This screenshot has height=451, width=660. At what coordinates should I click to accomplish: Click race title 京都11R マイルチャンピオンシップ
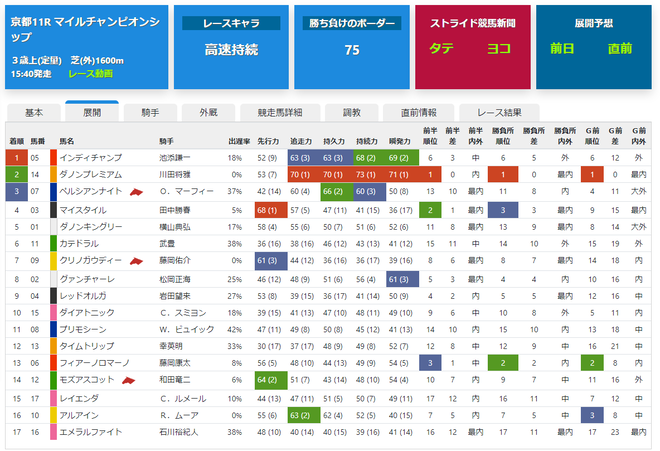(x=85, y=29)
